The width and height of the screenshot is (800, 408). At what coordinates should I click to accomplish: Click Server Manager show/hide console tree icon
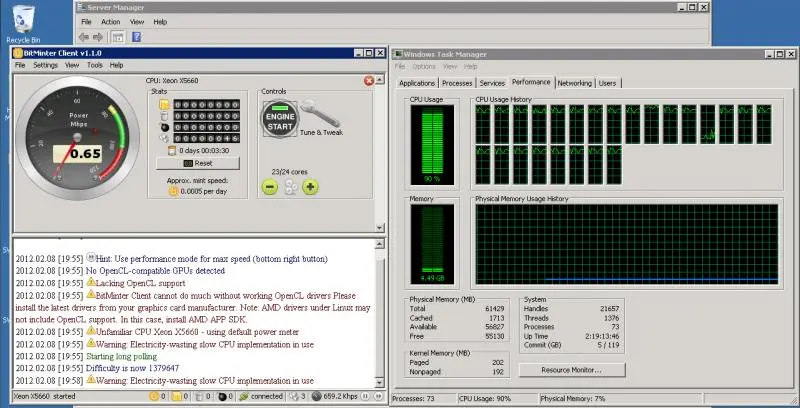[118, 37]
